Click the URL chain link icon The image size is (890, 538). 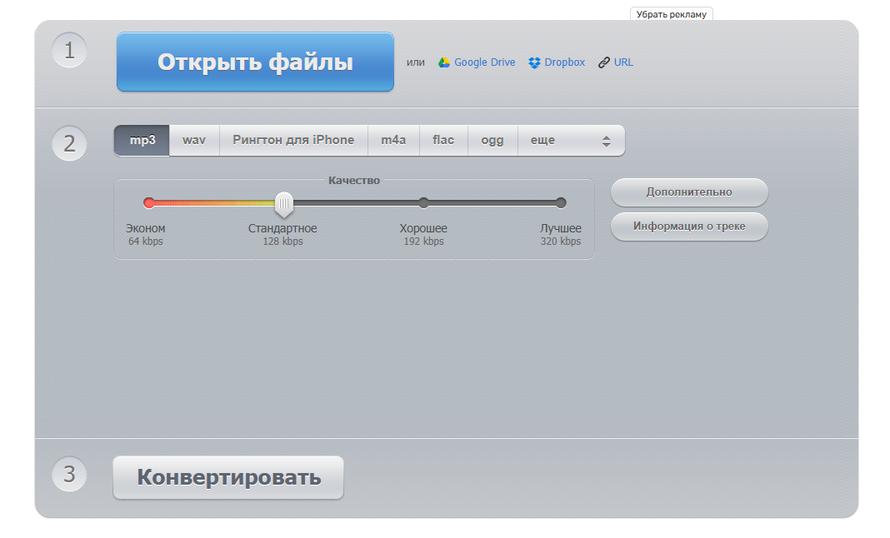pyautogui.click(x=604, y=62)
